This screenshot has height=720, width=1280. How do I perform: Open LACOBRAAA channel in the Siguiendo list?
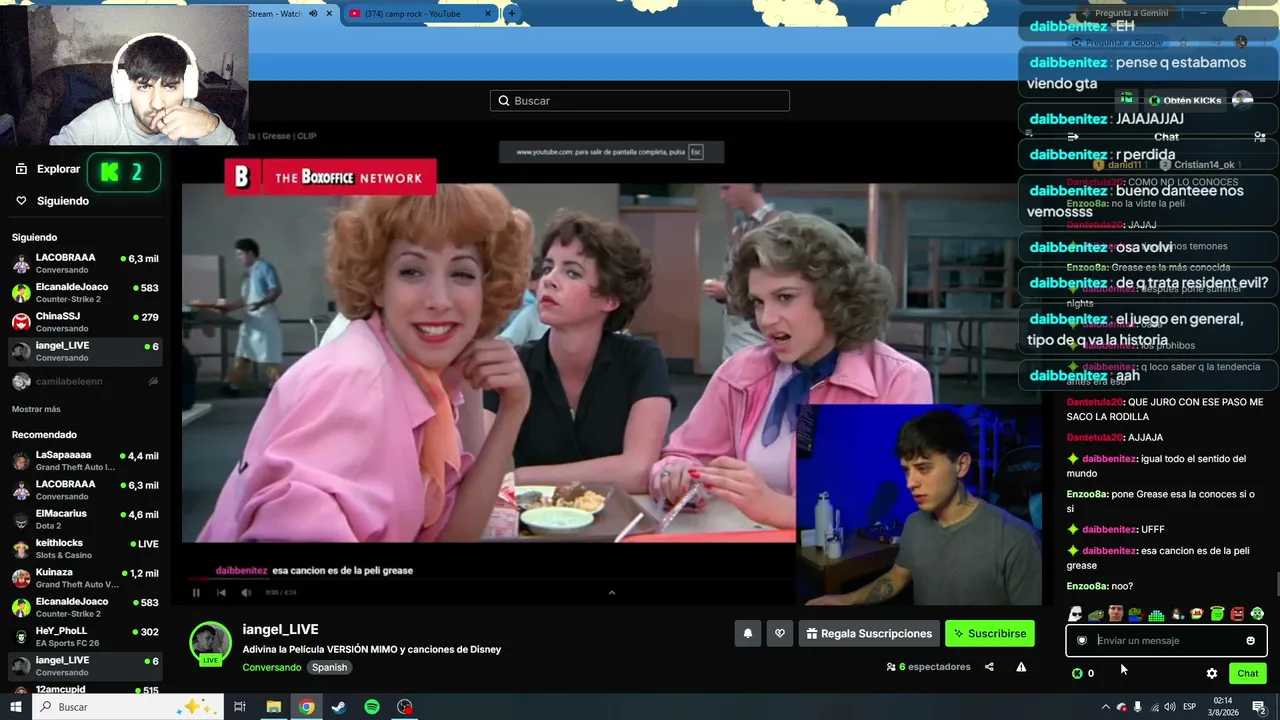tap(85, 264)
